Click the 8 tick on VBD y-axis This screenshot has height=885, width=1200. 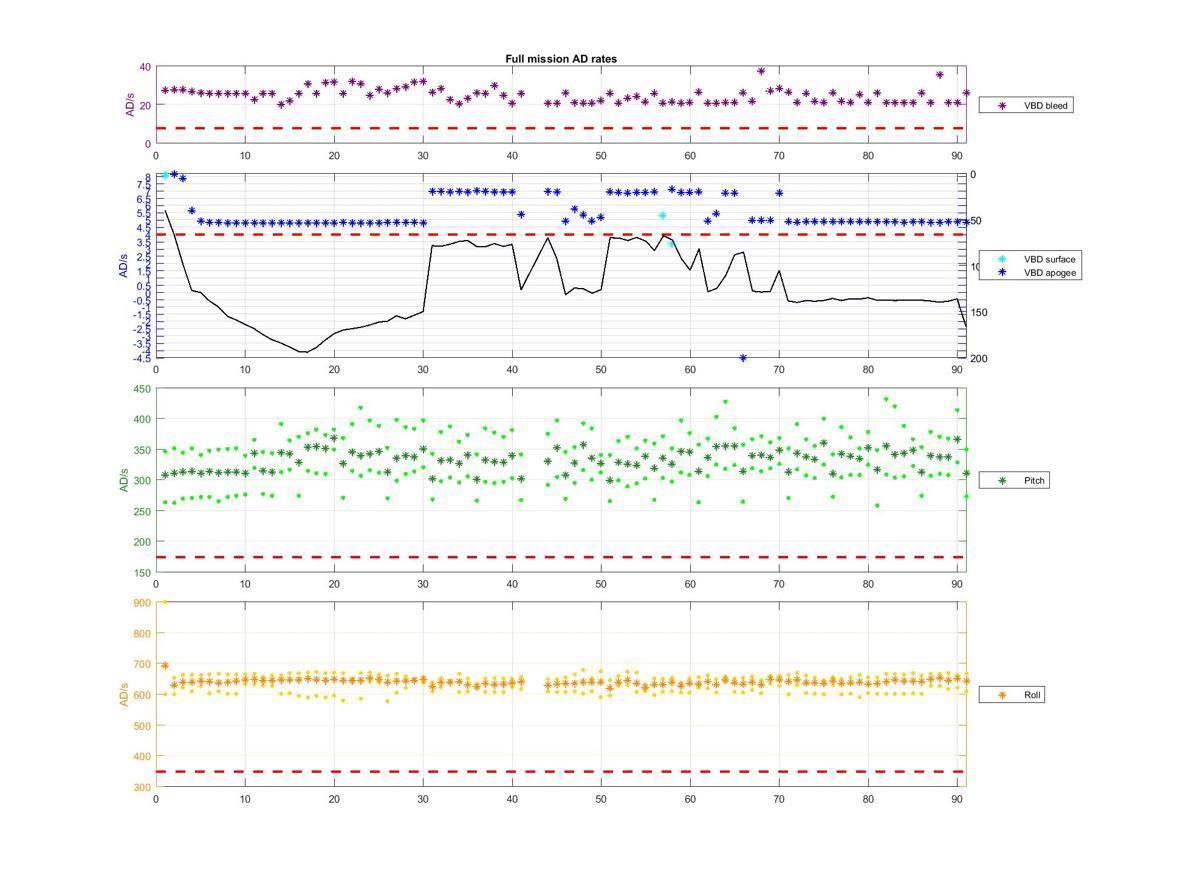click(147, 178)
